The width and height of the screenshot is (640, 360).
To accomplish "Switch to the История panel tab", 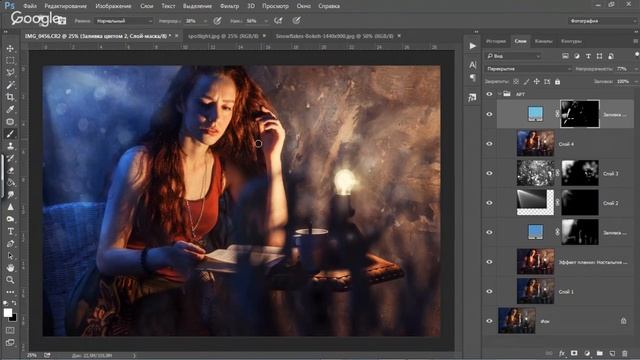I will click(496, 41).
